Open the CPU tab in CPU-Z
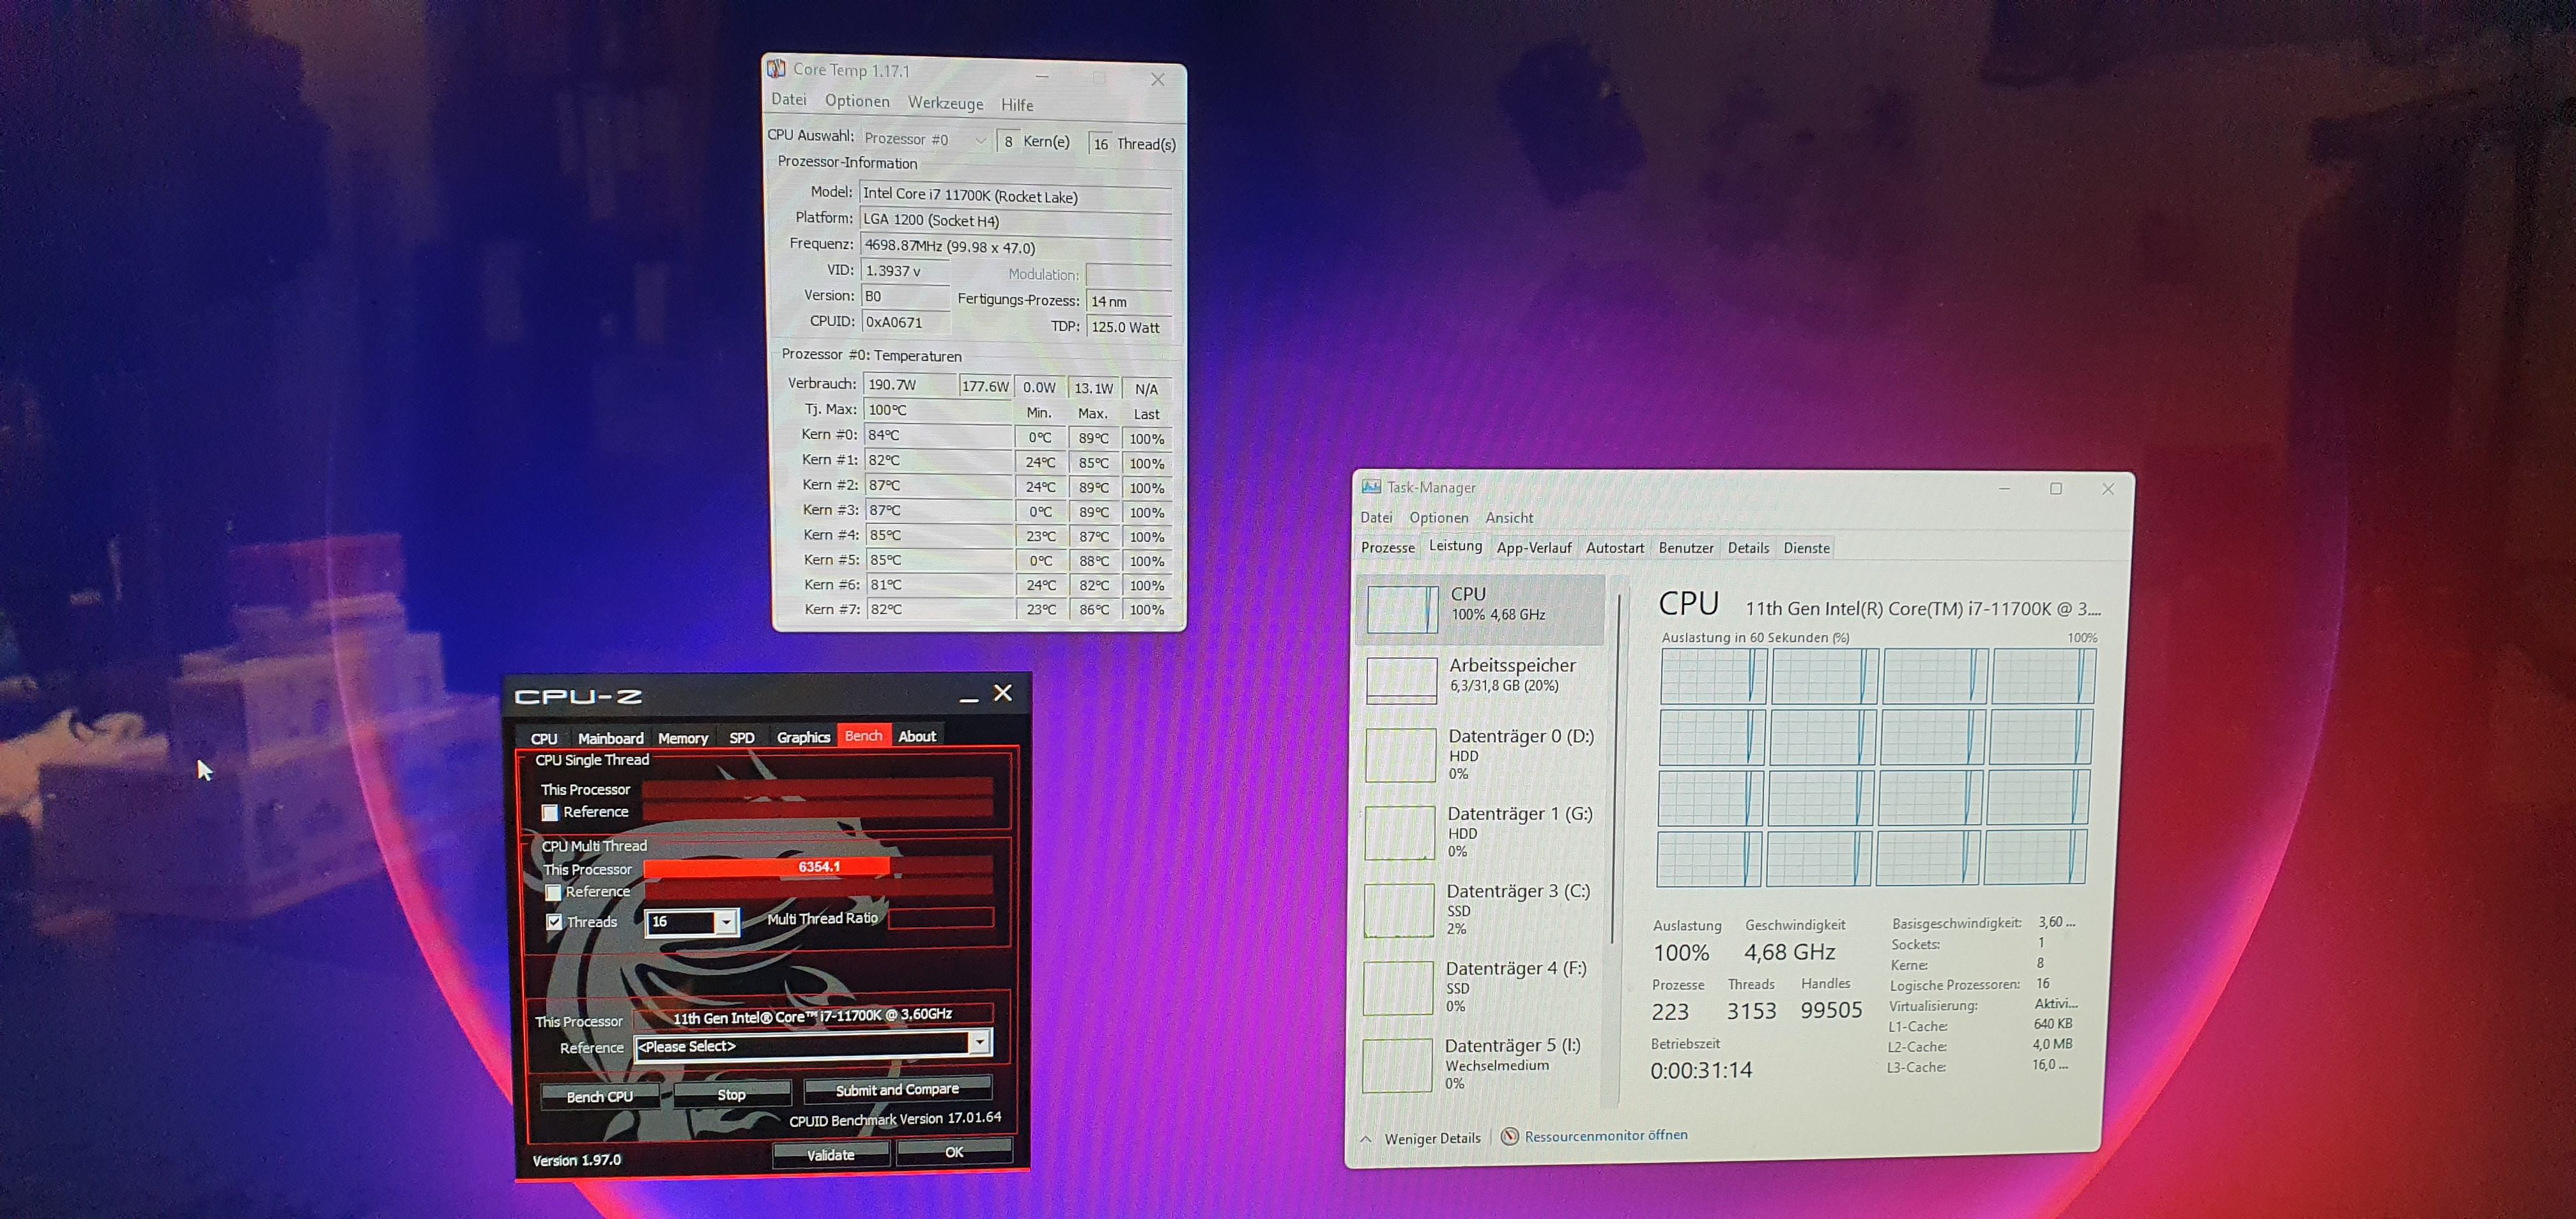This screenshot has width=2576, height=1219. (544, 738)
